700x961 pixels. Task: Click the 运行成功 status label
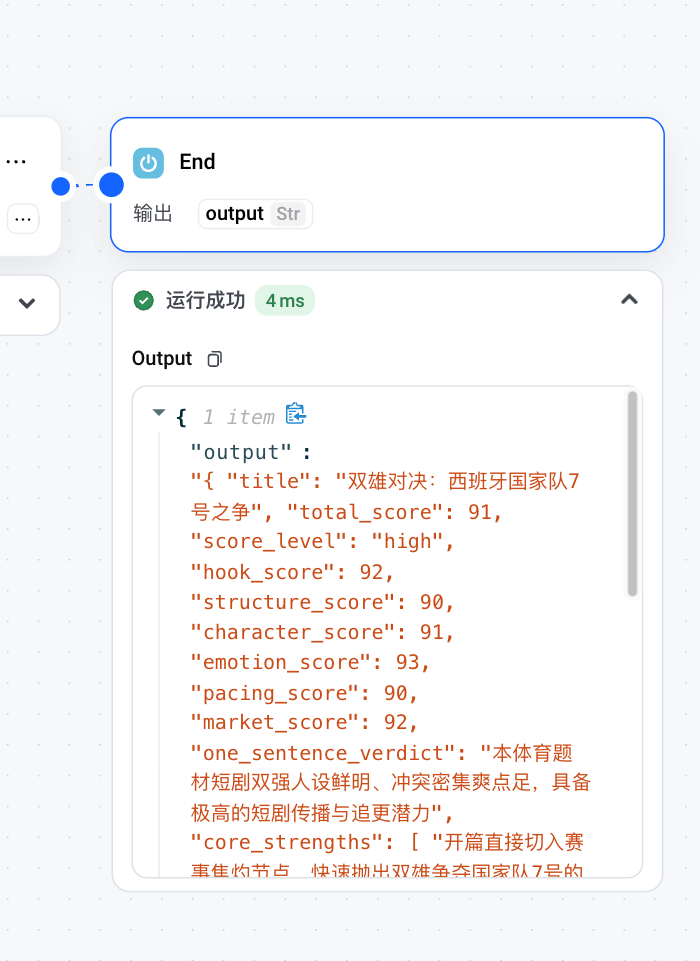pos(205,301)
